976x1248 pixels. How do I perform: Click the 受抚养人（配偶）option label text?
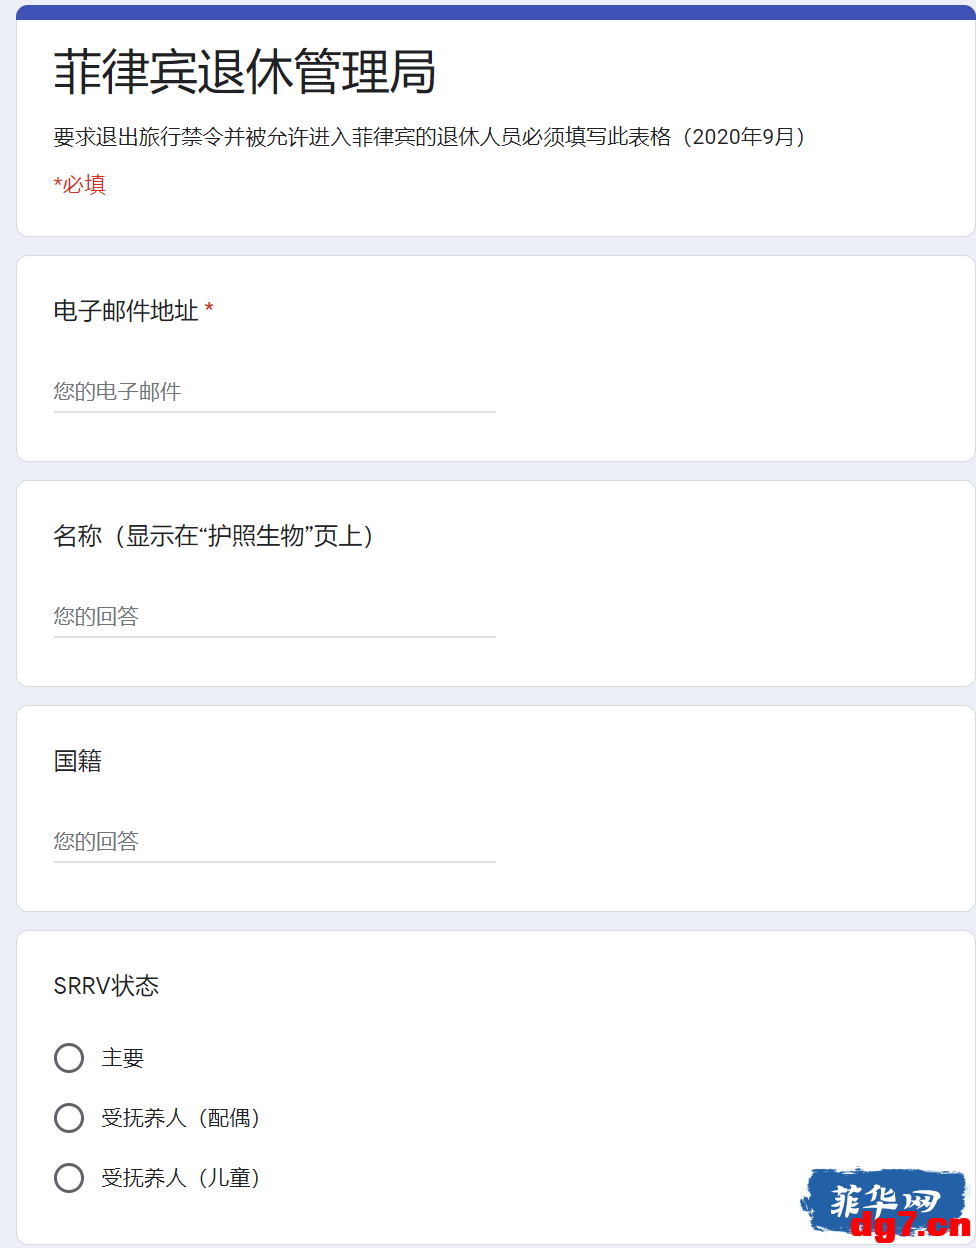[181, 1118]
